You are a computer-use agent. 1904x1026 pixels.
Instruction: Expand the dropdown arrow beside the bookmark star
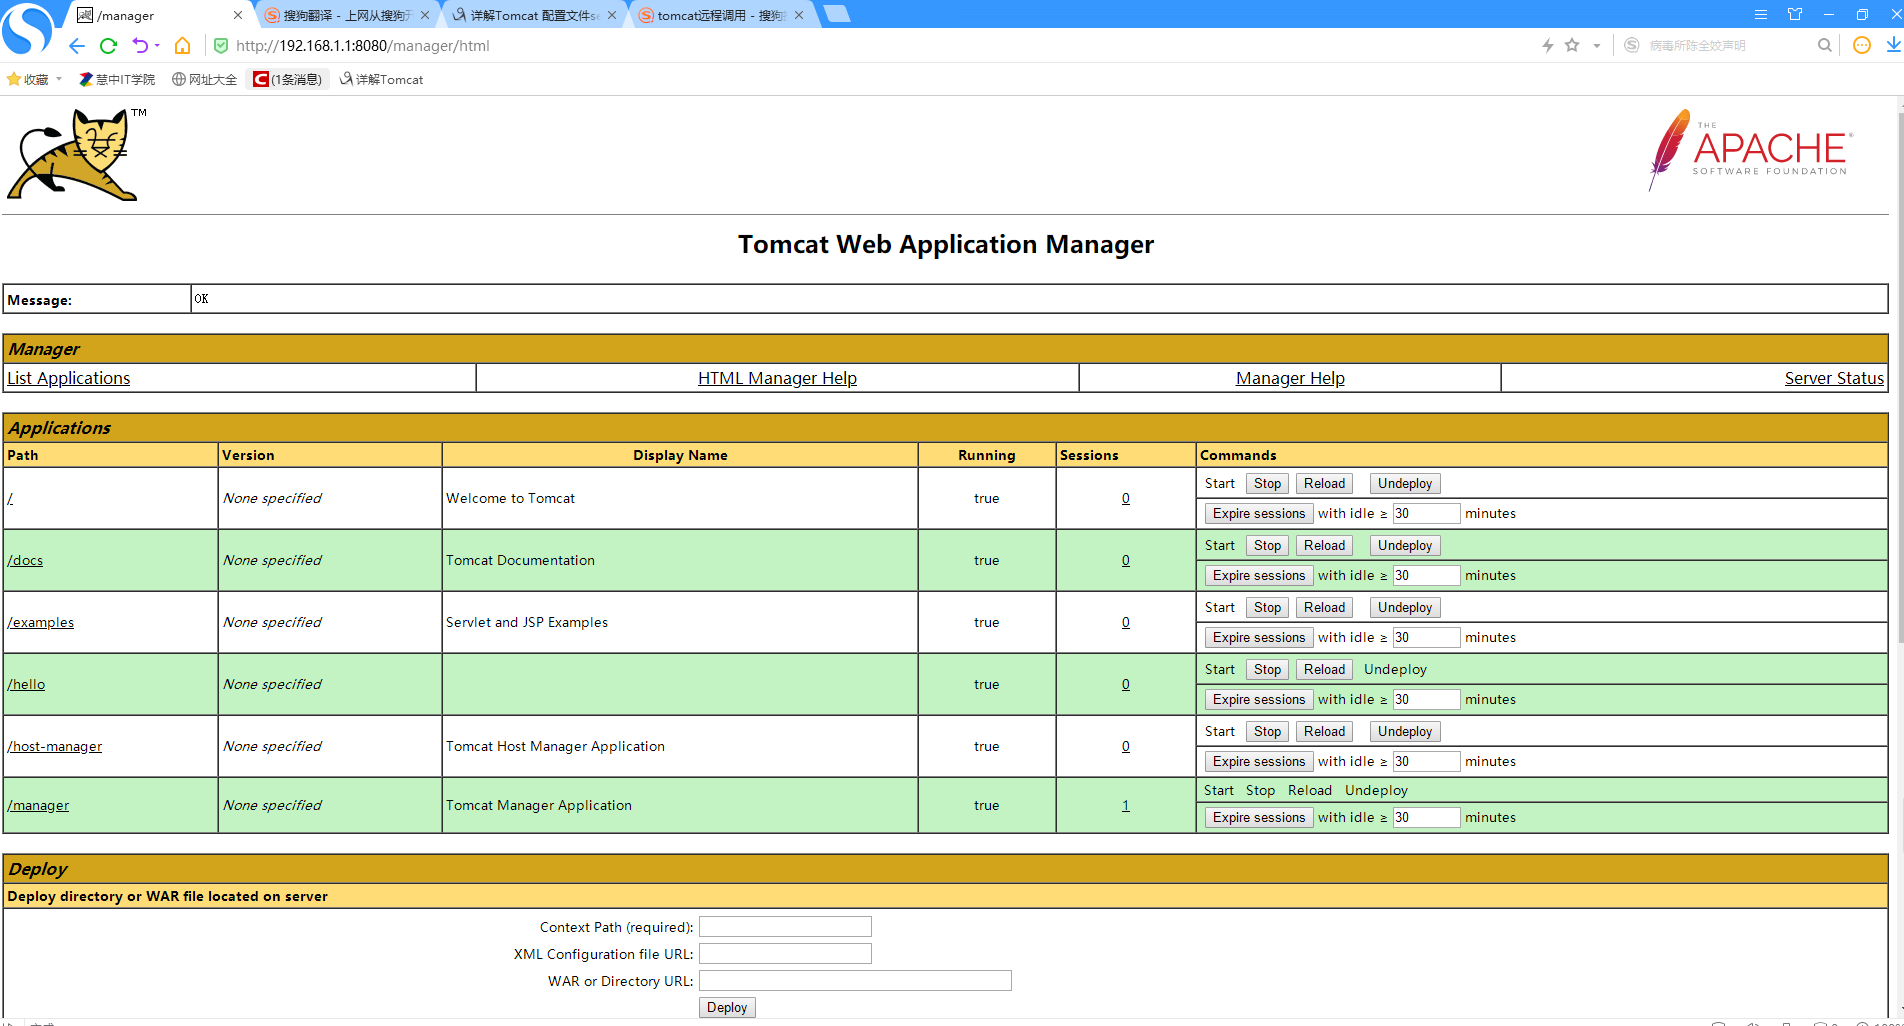click(1597, 46)
